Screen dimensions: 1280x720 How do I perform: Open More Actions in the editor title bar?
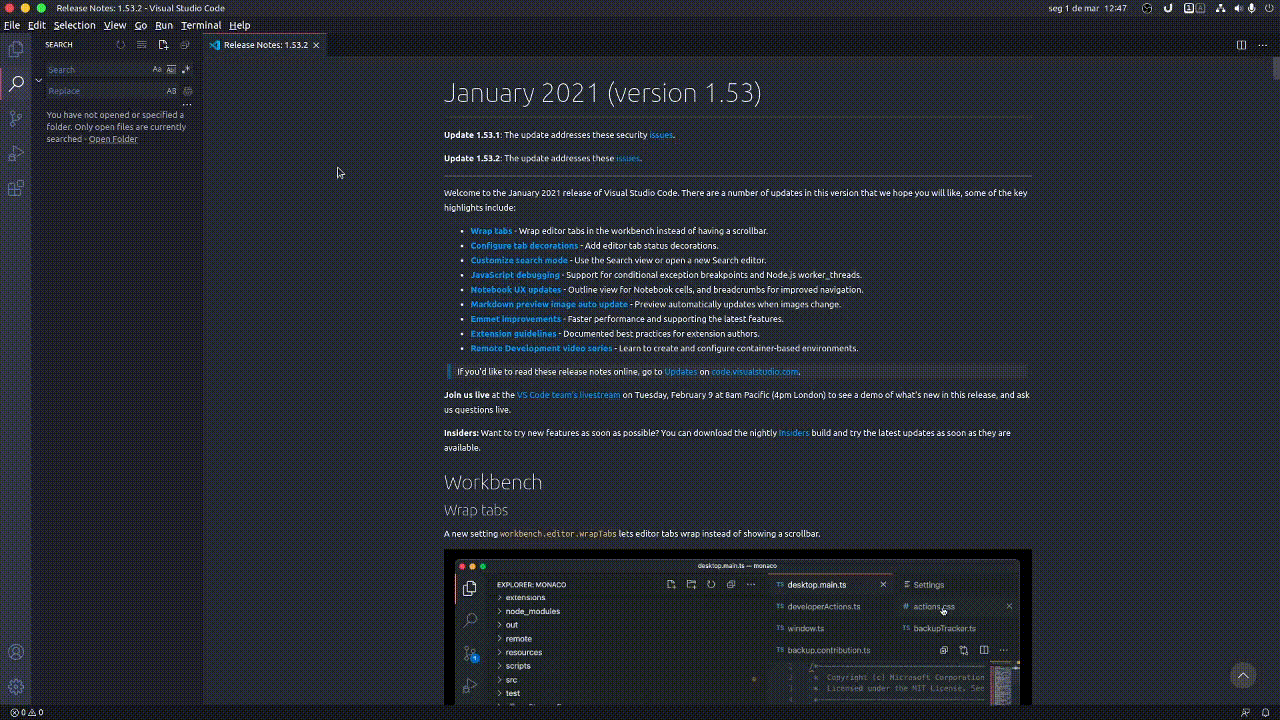coord(1261,45)
